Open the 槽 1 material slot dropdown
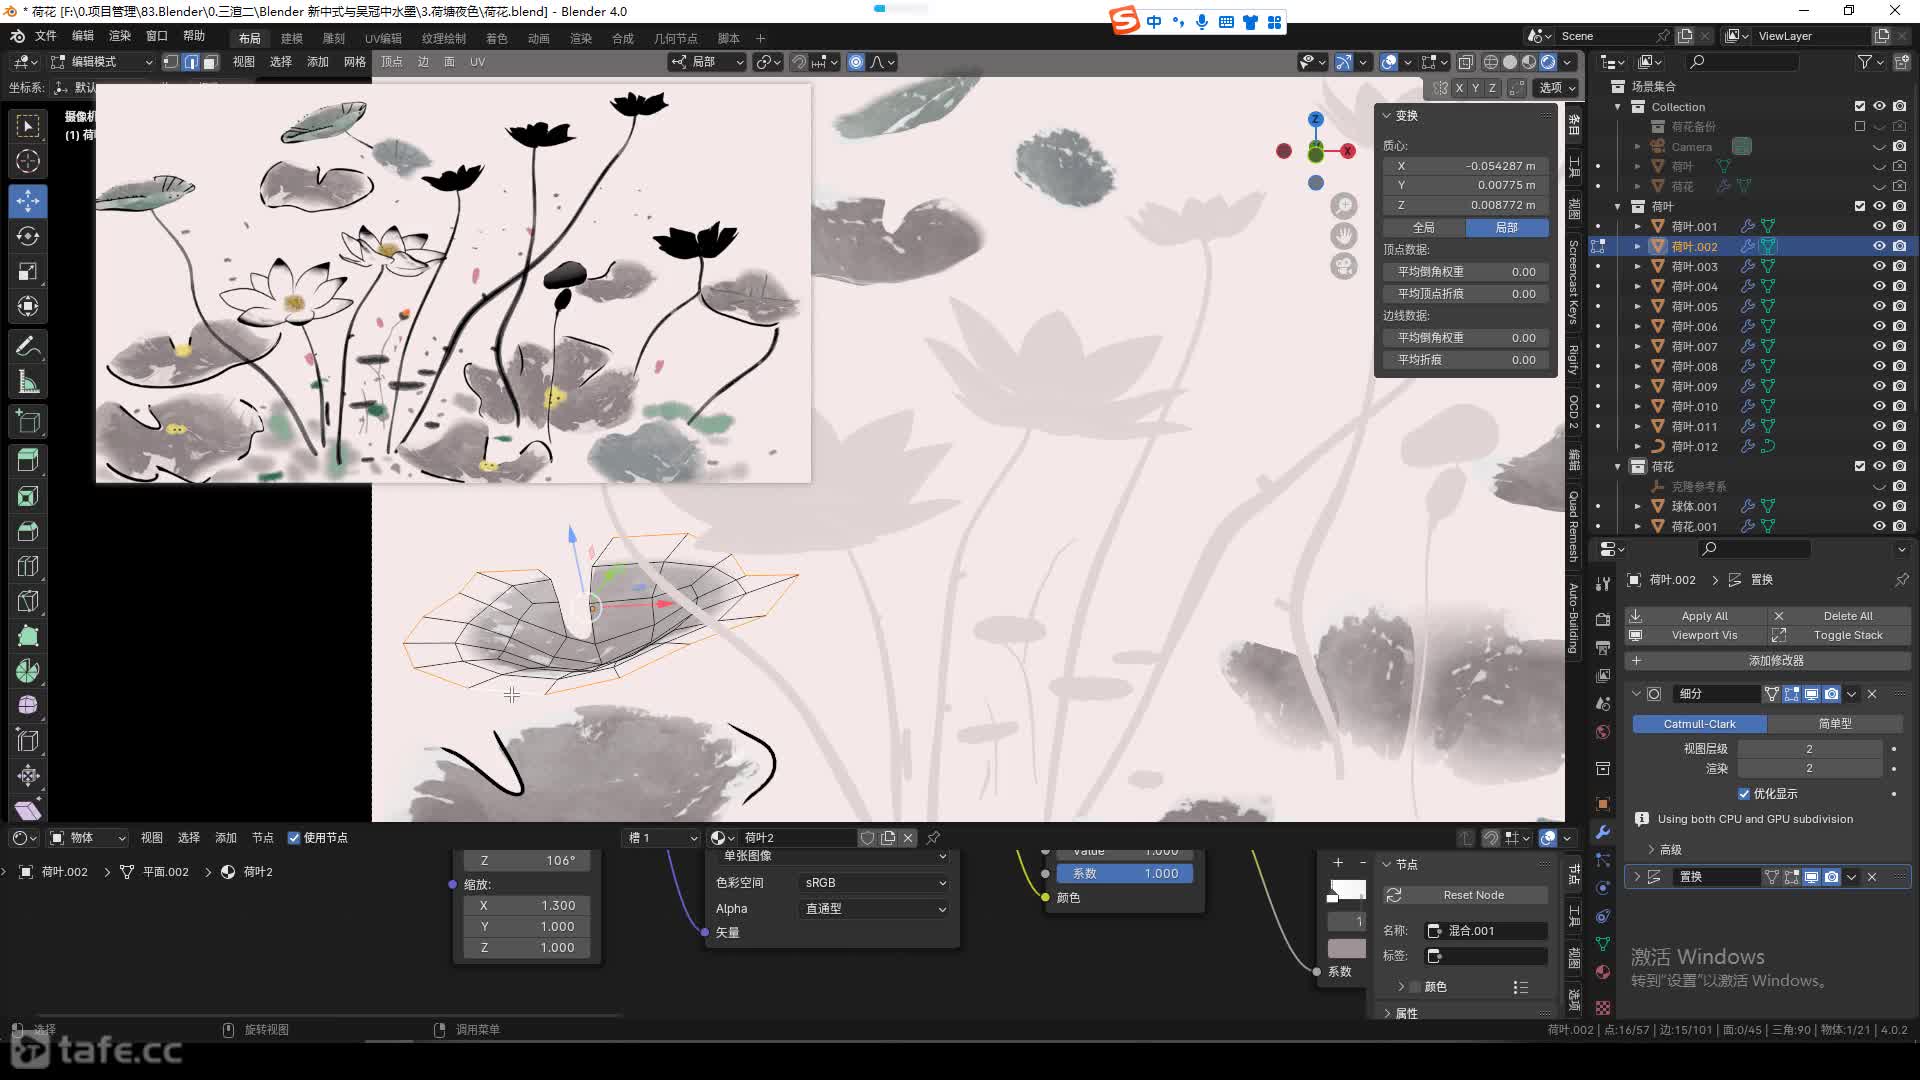The height and width of the screenshot is (1080, 1920). pos(662,838)
